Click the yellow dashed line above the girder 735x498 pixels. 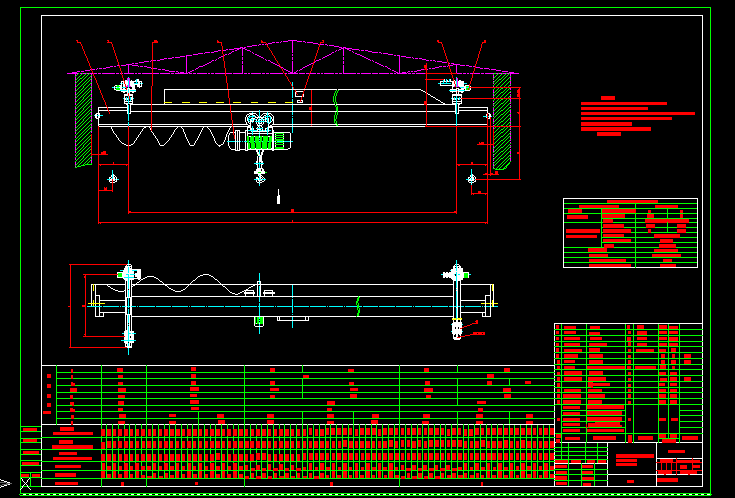coord(228,102)
